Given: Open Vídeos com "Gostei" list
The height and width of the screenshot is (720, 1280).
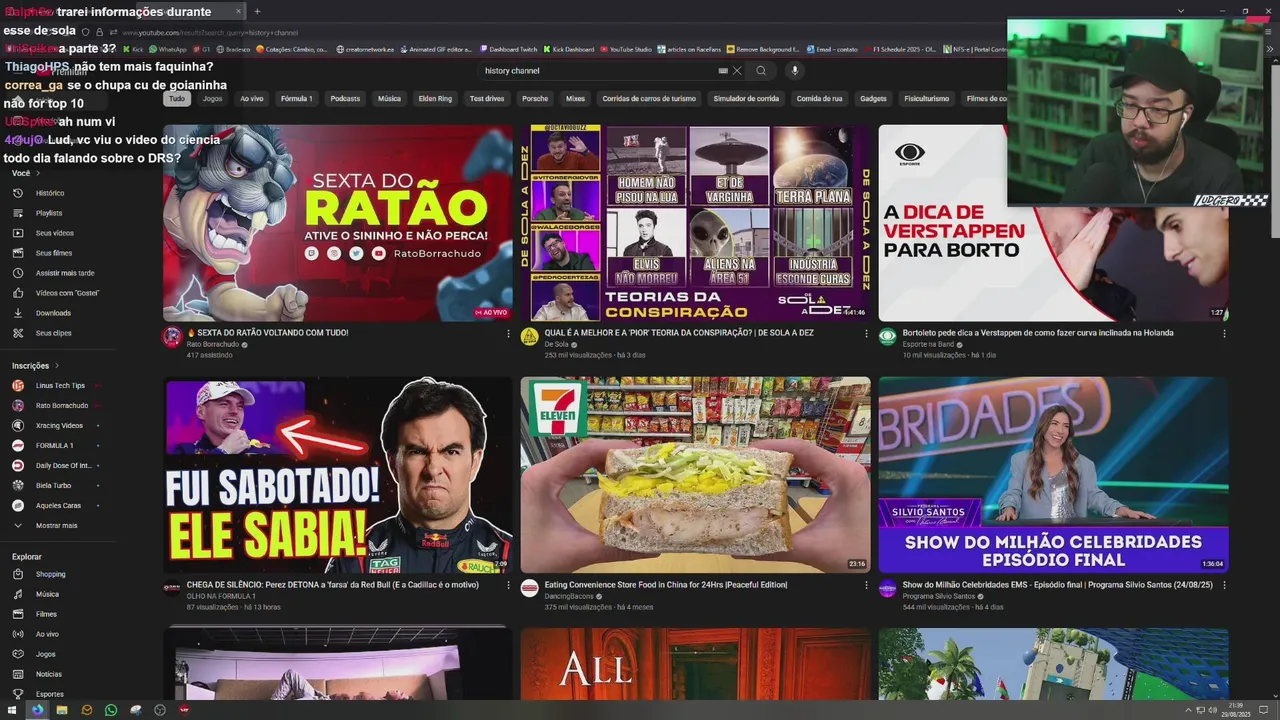Looking at the screenshot, I should tap(67, 293).
